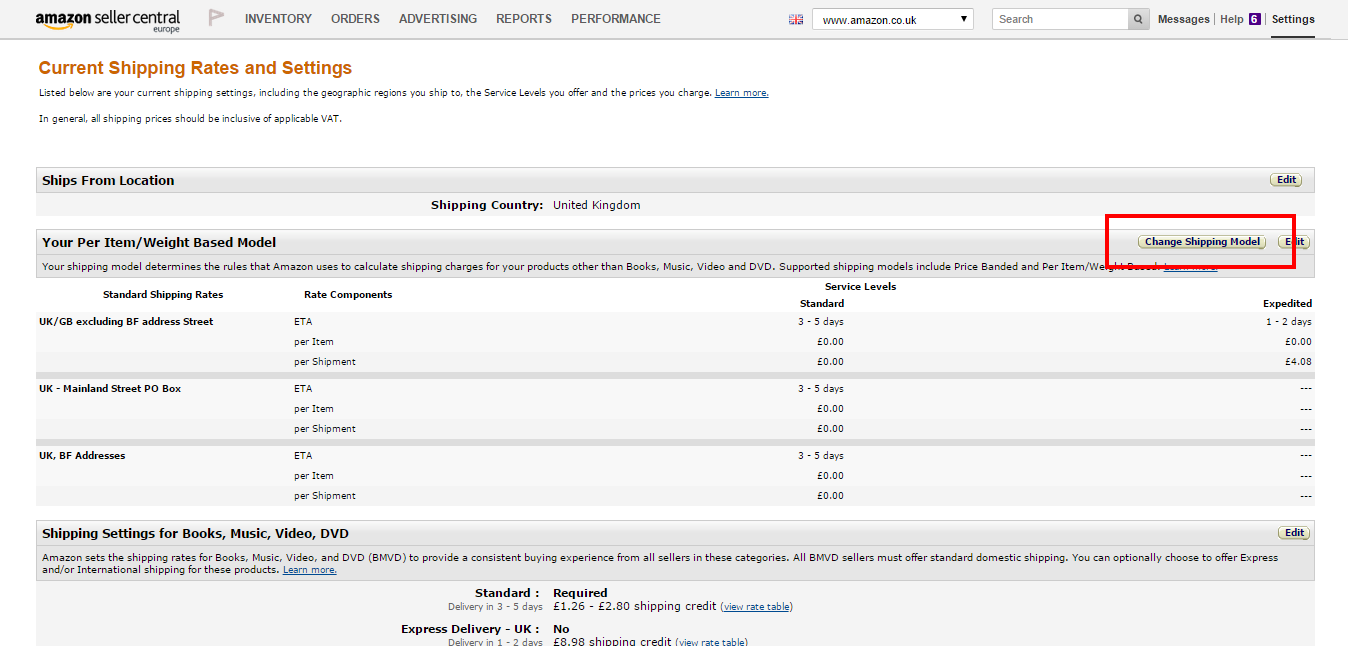The width and height of the screenshot is (1348, 646).
Task: Click Learn more link in BMVD description
Action: pos(310,570)
